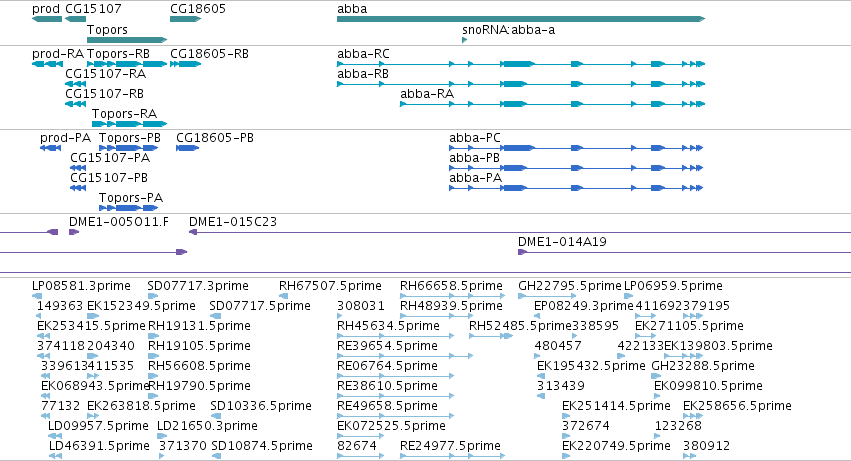The width and height of the screenshot is (851, 461).
Task: Click the Topors-RA transcript glyph
Action: [130, 124]
